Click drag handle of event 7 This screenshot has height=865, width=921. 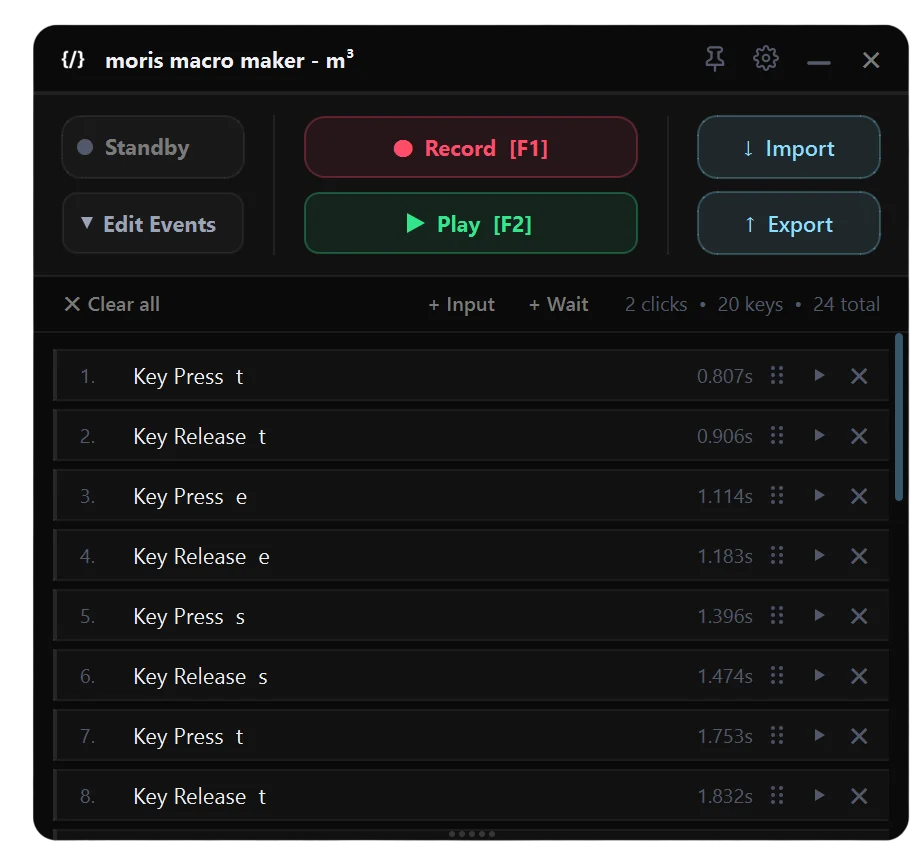click(x=777, y=735)
